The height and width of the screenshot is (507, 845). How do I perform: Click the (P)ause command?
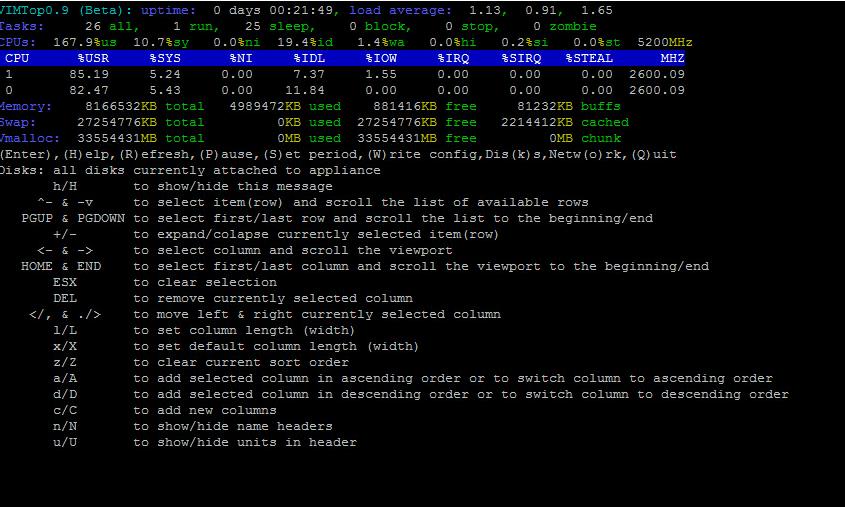[229, 155]
